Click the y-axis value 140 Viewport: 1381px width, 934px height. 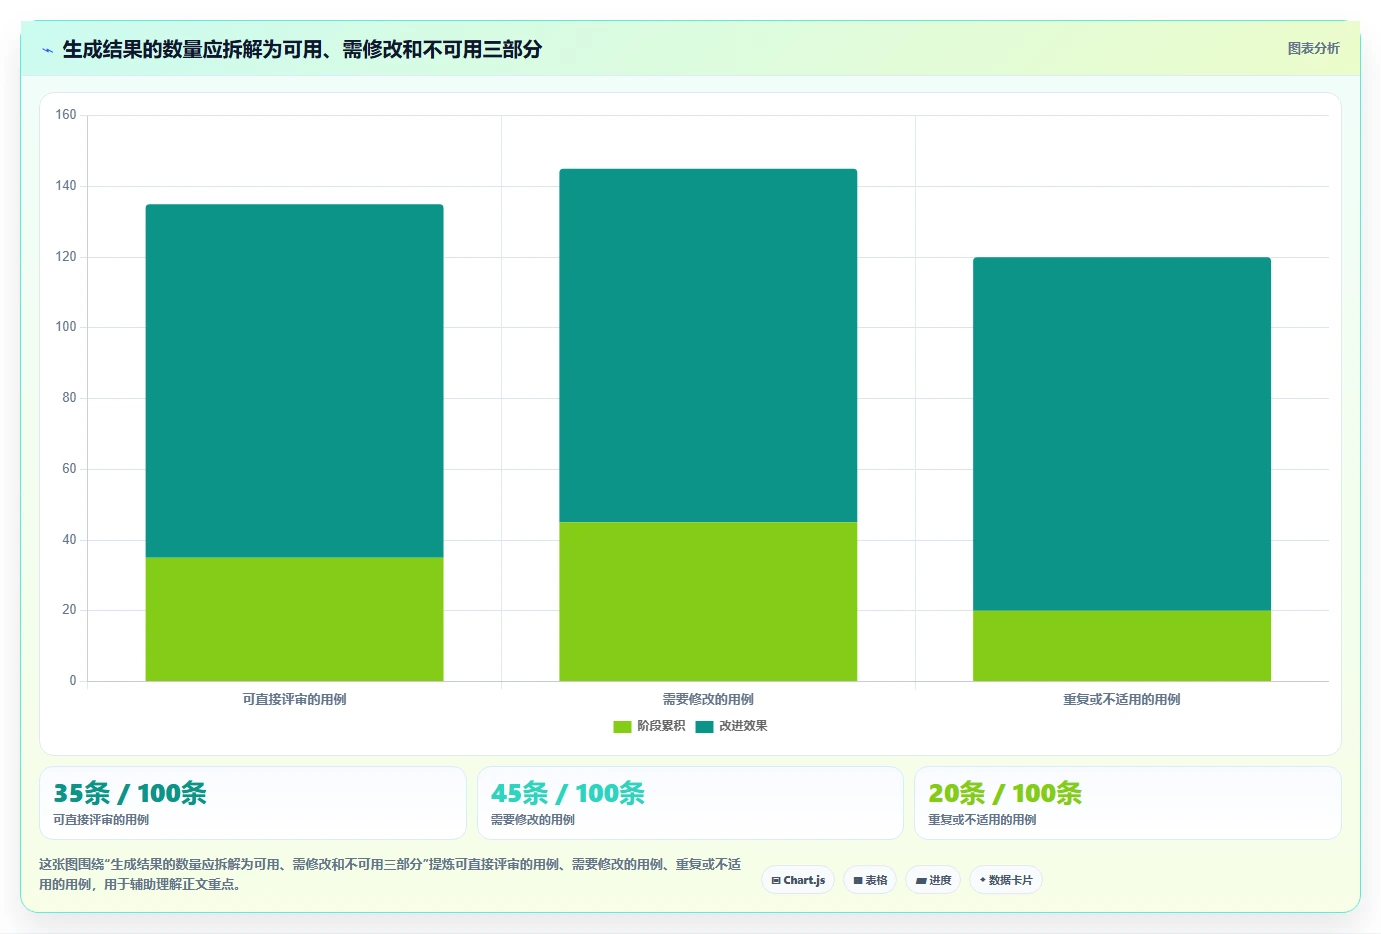point(66,186)
